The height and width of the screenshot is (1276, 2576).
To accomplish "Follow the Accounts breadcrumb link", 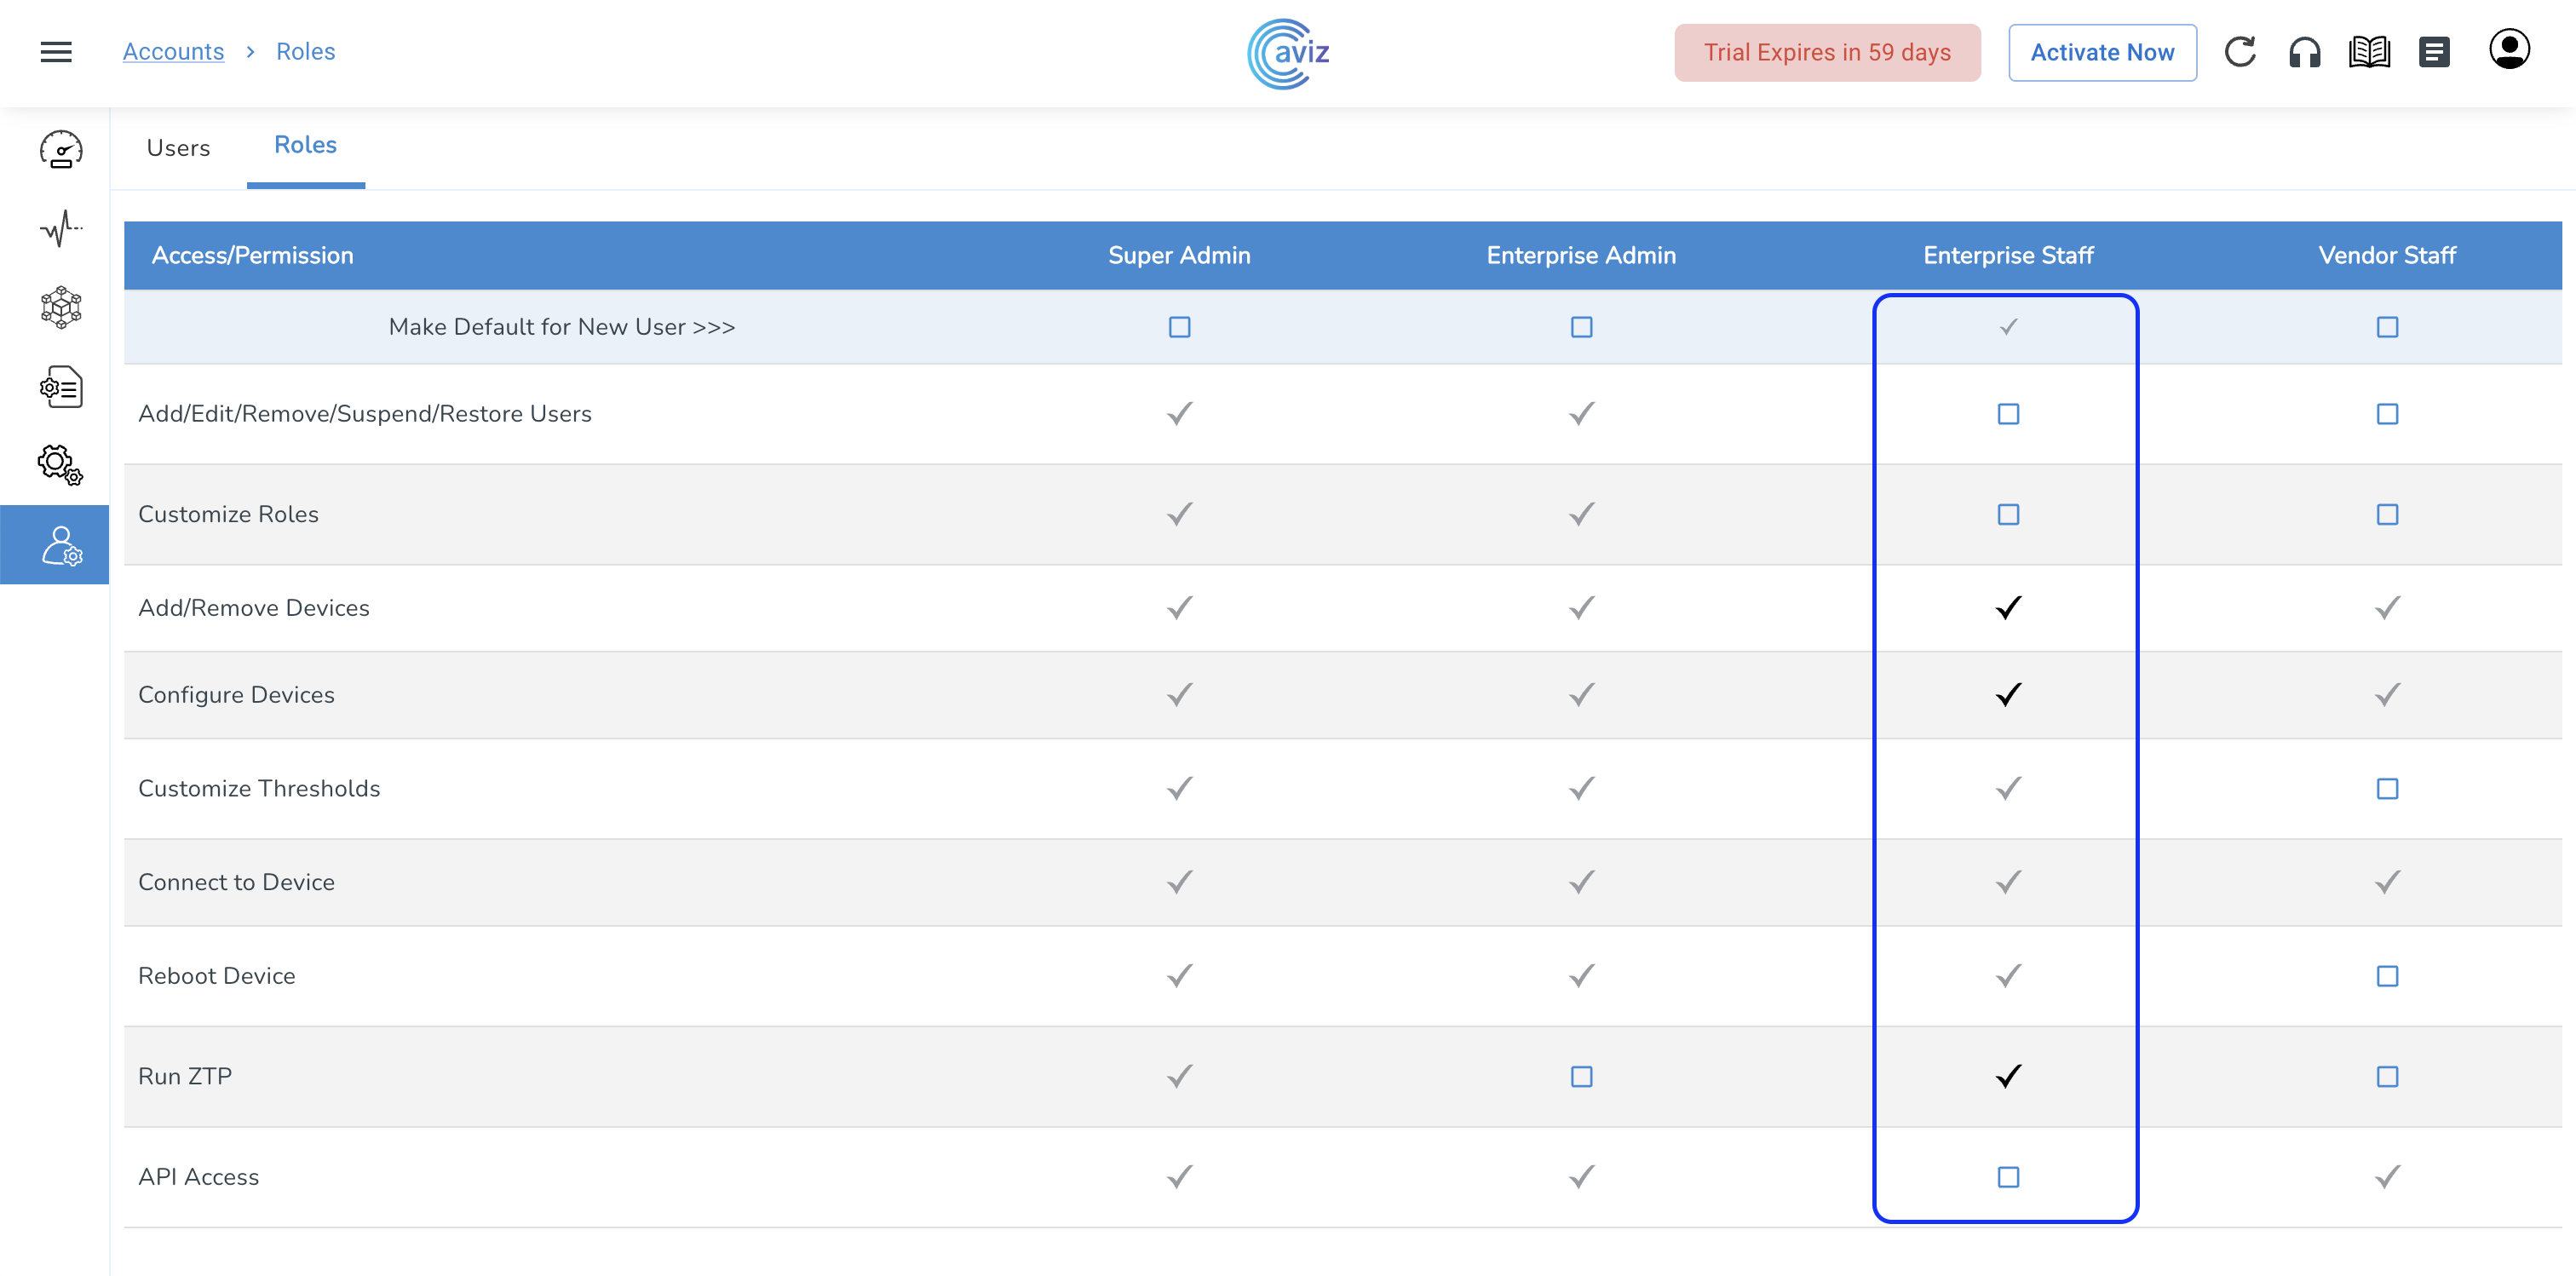I will tap(173, 52).
